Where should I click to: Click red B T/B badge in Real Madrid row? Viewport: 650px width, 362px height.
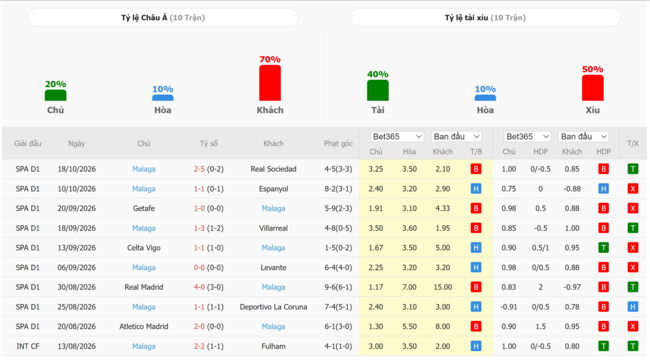tap(476, 287)
